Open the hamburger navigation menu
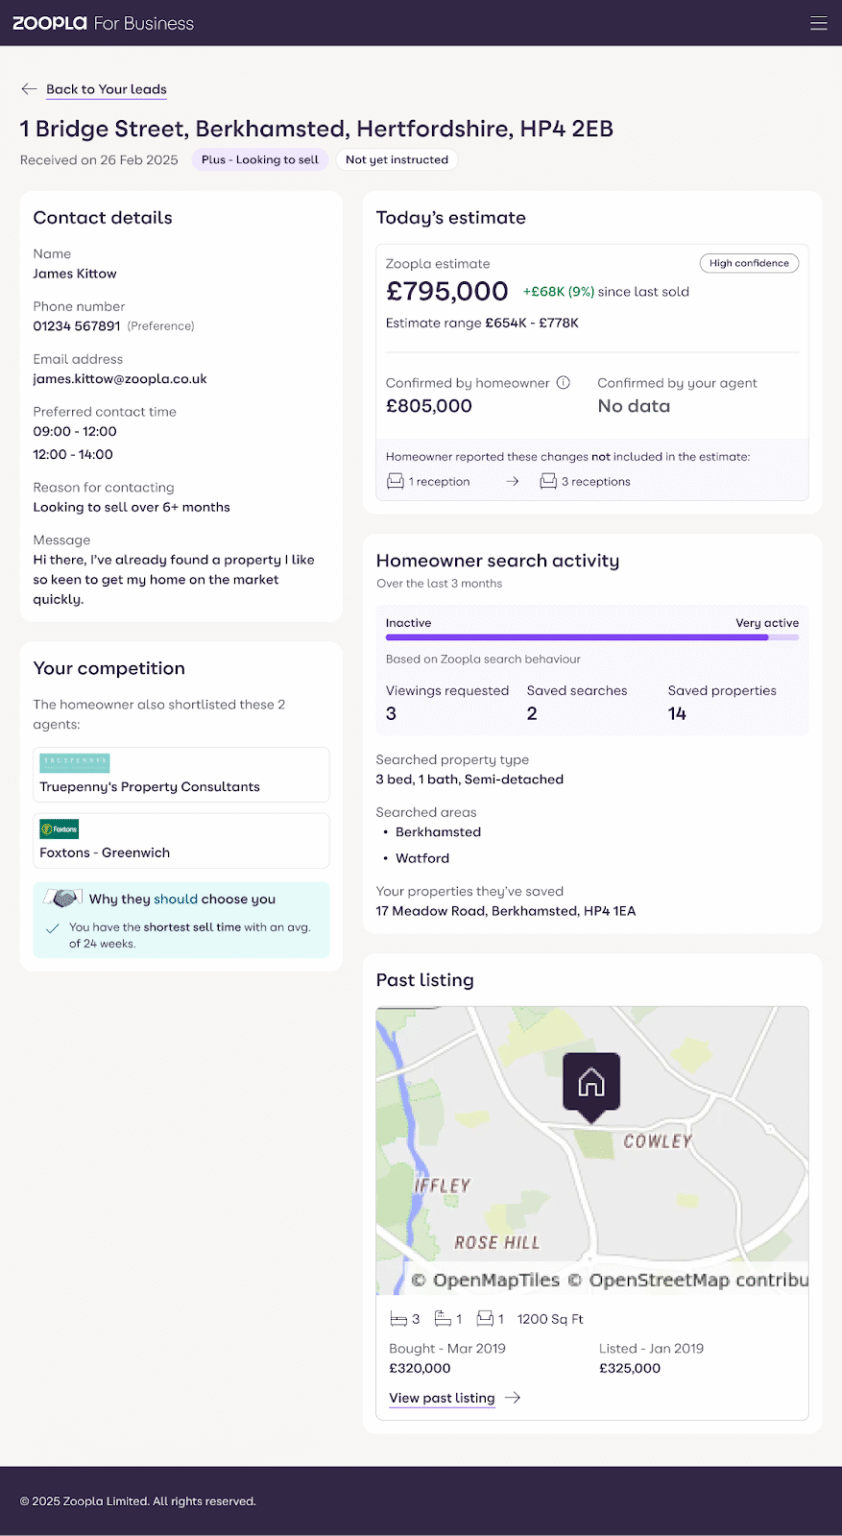This screenshot has width=842, height=1536. 819,22
